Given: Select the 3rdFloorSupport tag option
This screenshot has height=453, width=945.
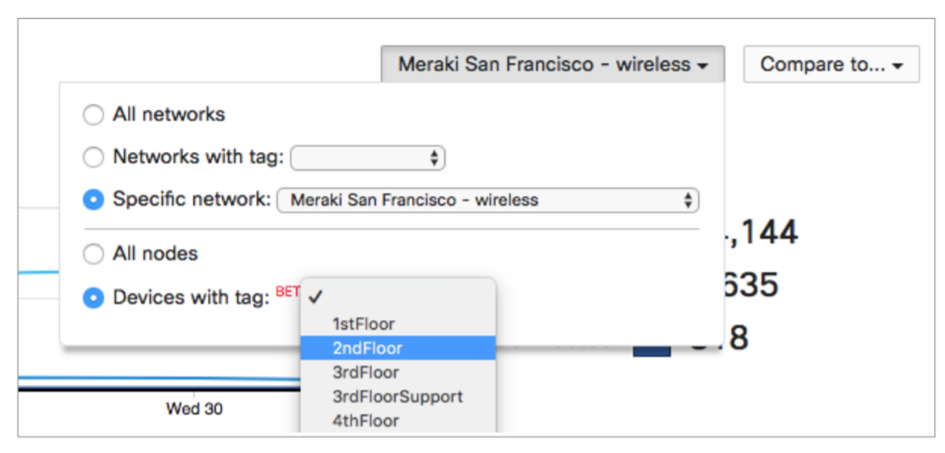Looking at the screenshot, I should [x=397, y=396].
